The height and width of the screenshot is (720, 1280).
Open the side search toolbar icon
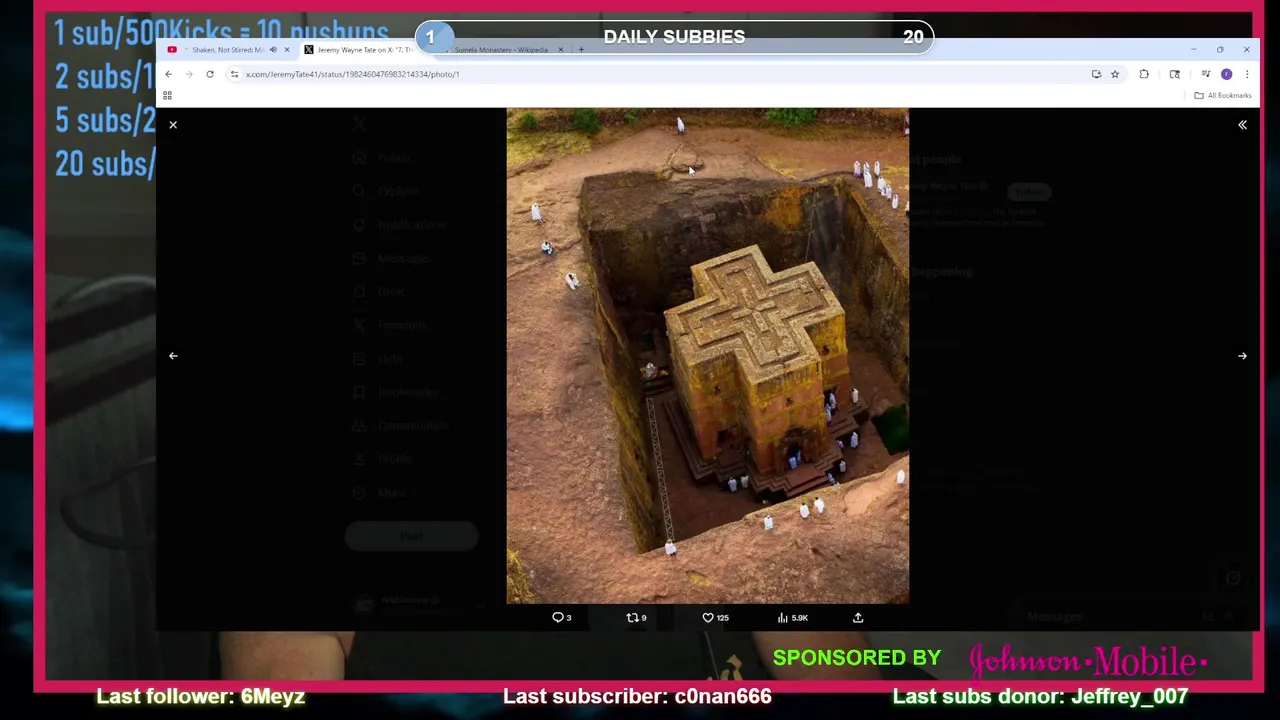pyautogui.click(x=1175, y=74)
